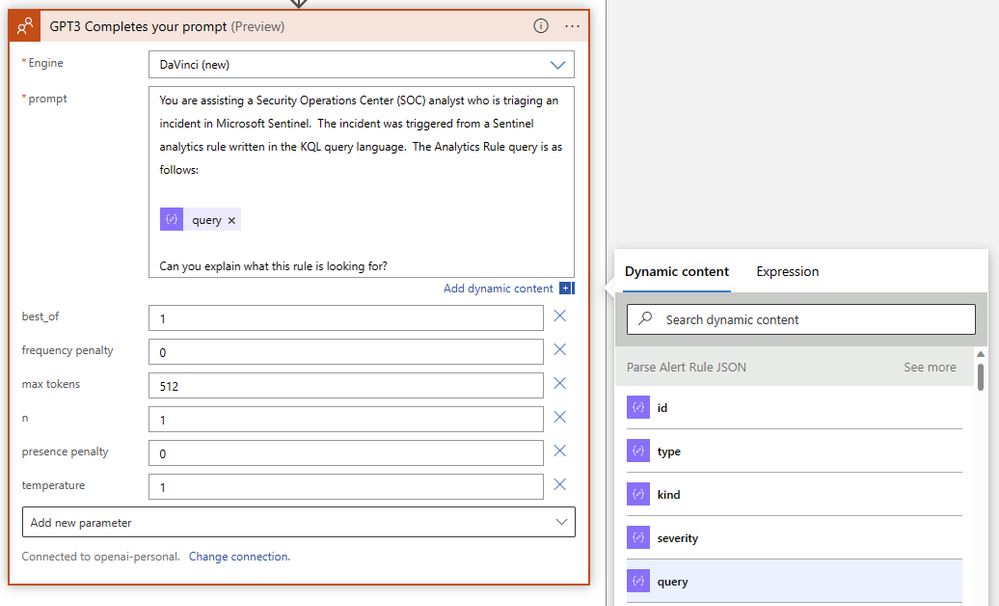
Task: Delete the temperature parameter row
Action: tap(560, 485)
